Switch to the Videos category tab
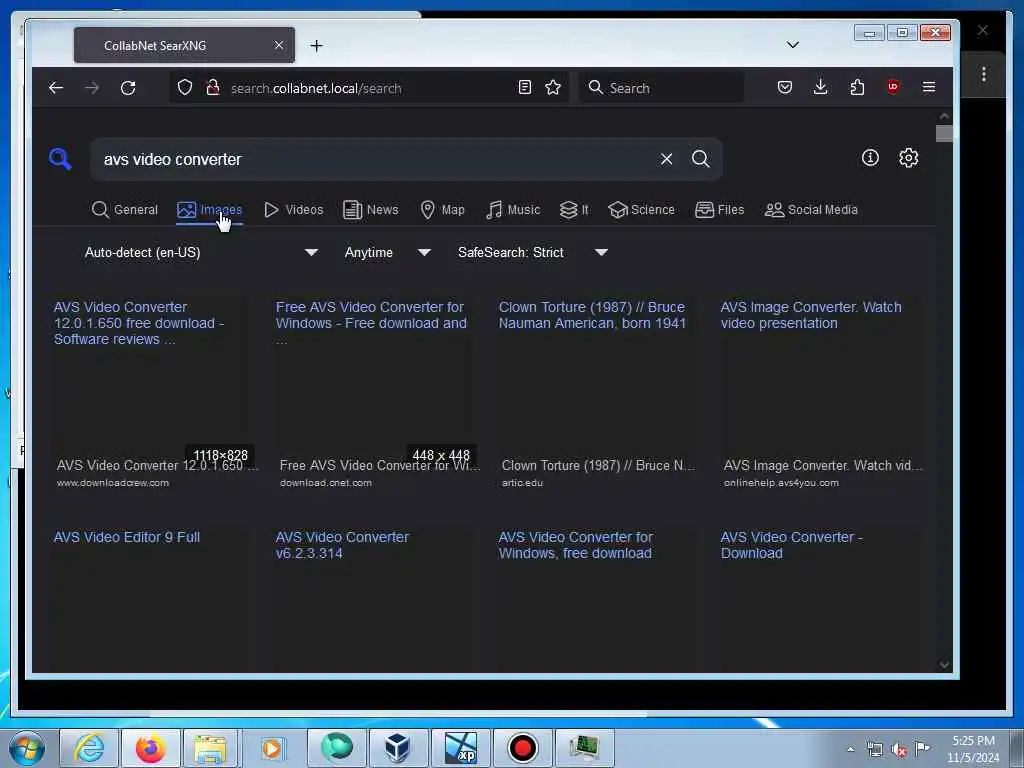1024x768 pixels. pyautogui.click(x=293, y=210)
